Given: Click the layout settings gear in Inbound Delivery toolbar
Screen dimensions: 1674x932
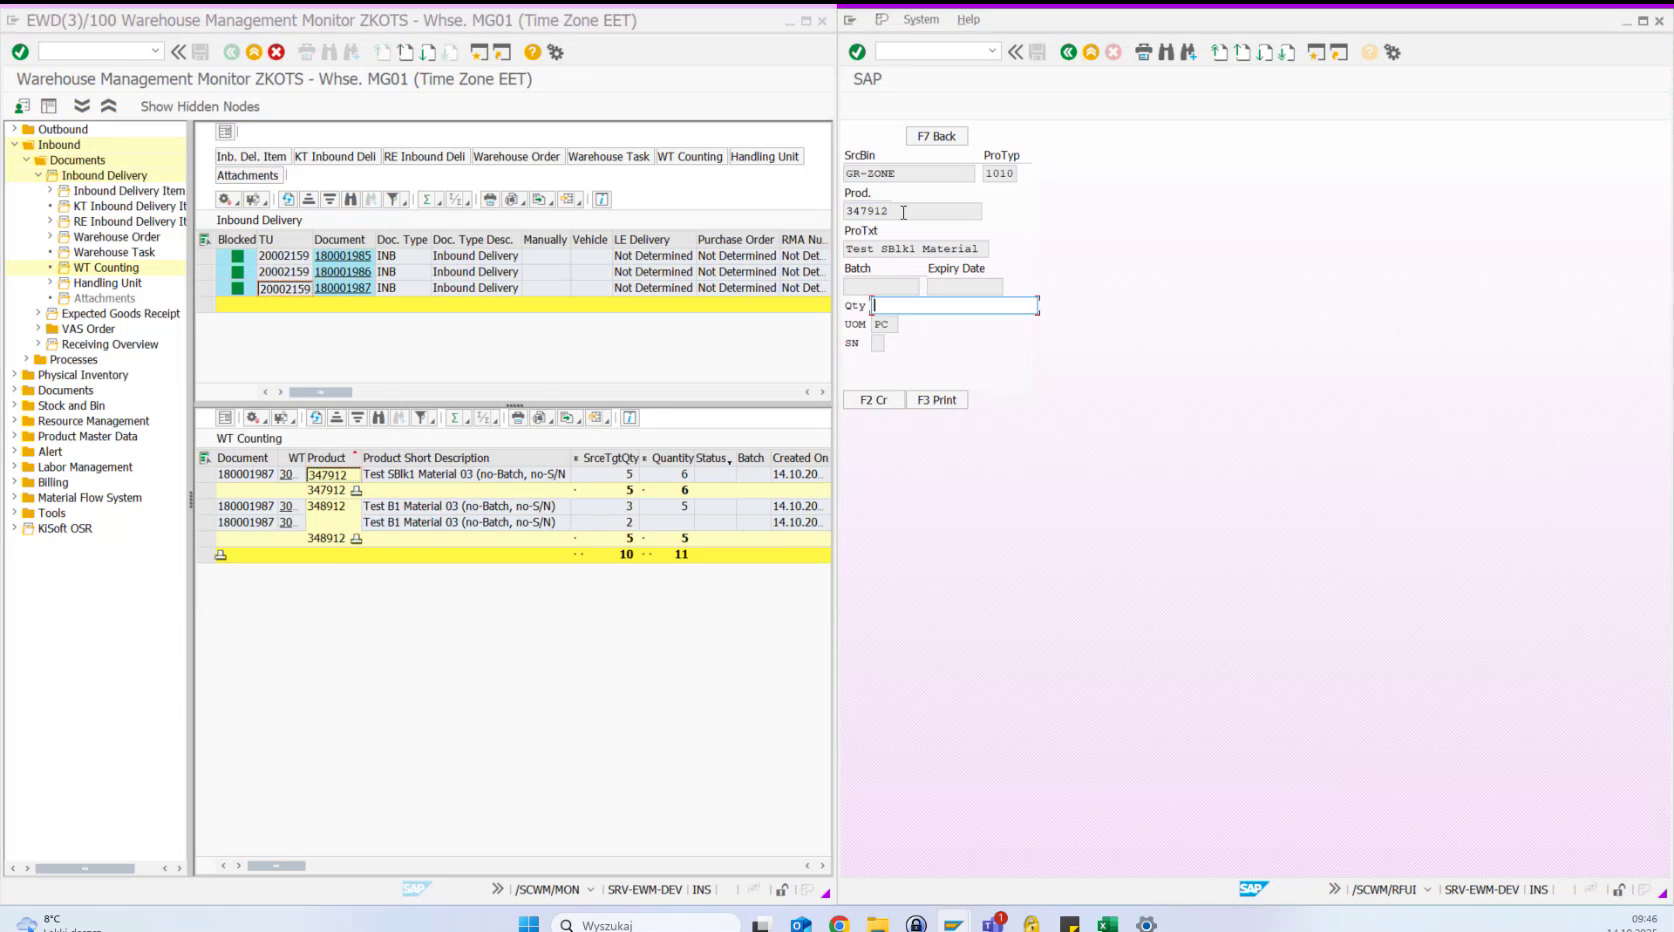Looking at the screenshot, I should point(224,199).
